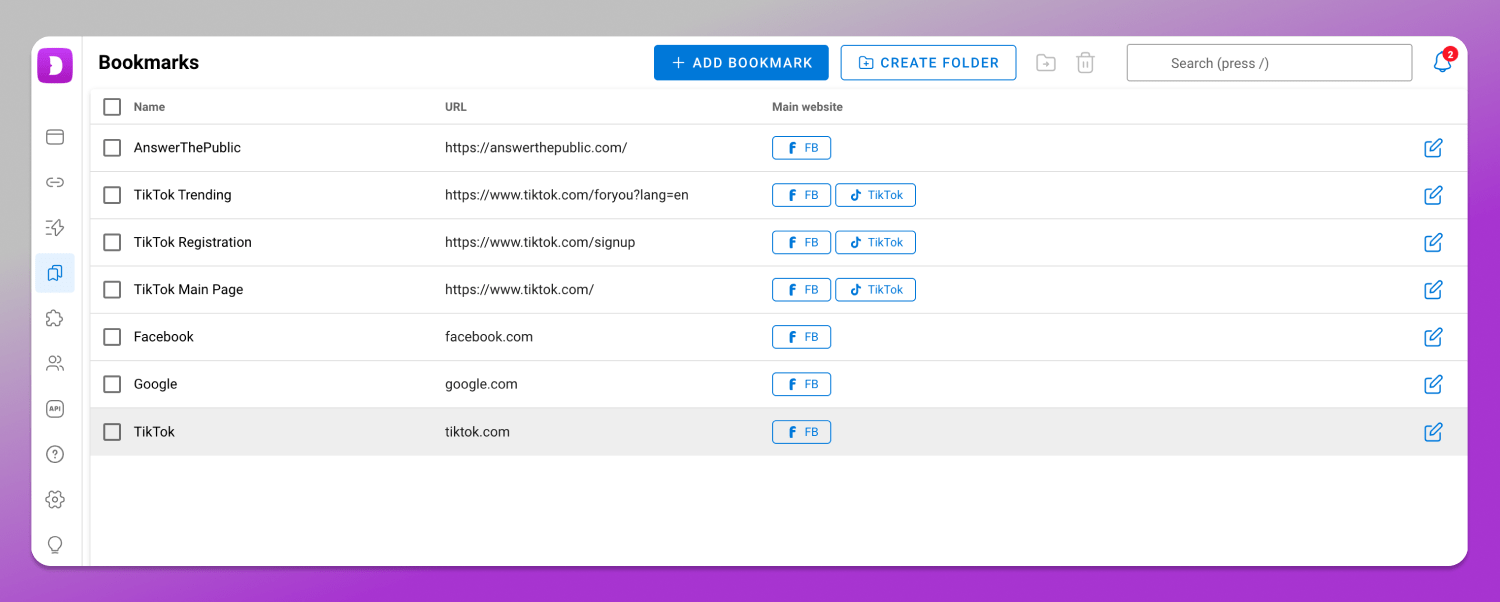This screenshot has width=1500, height=602.
Task: Select the Bookmarks sidebar icon
Action: click(x=55, y=273)
